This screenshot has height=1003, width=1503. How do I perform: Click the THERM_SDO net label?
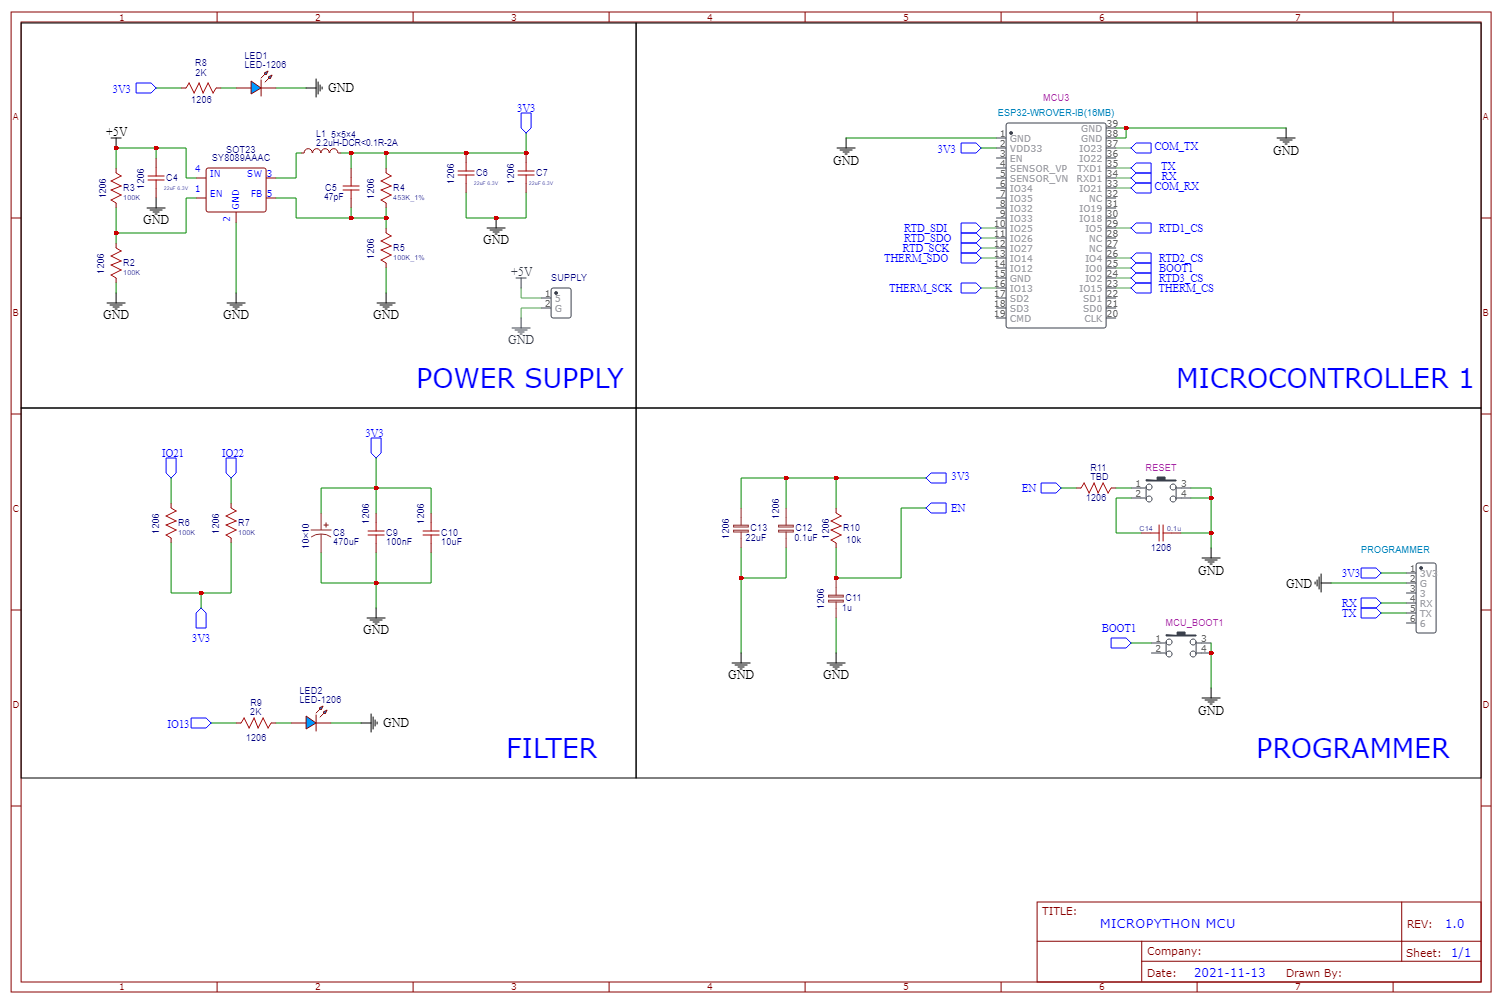(x=916, y=258)
